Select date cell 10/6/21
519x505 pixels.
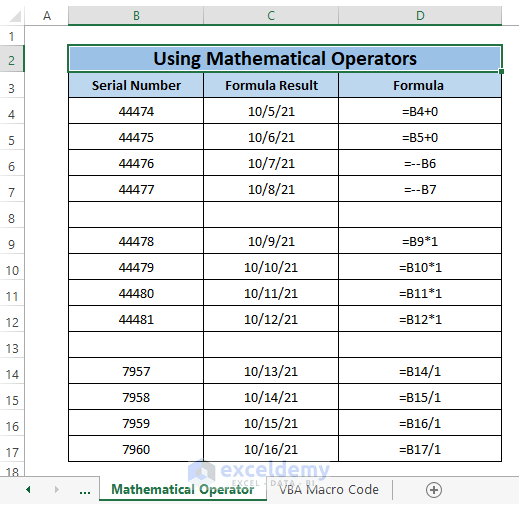click(271, 137)
